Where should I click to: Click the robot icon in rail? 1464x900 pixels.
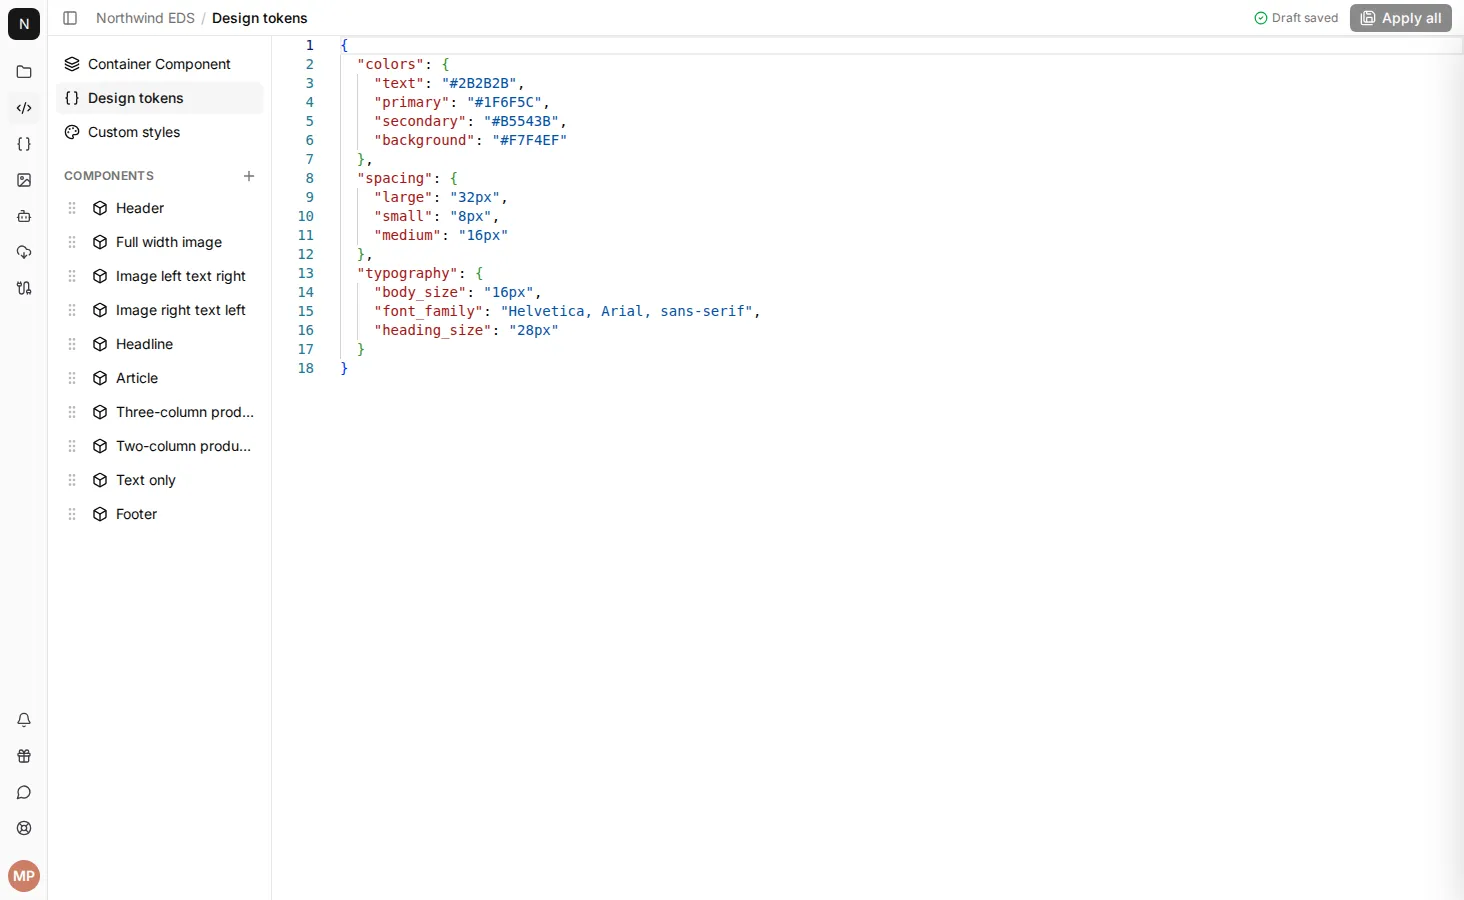24,216
